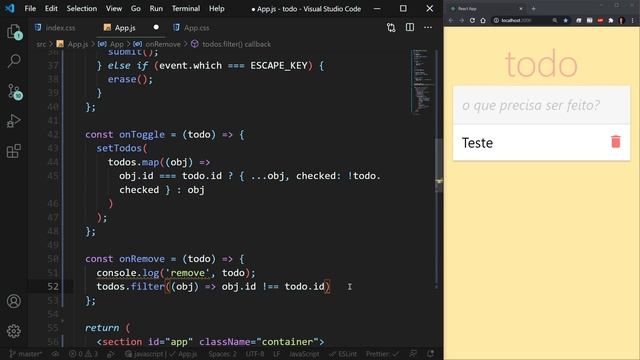Open the Extensions view
The image size is (640, 360).
(x=13, y=151)
